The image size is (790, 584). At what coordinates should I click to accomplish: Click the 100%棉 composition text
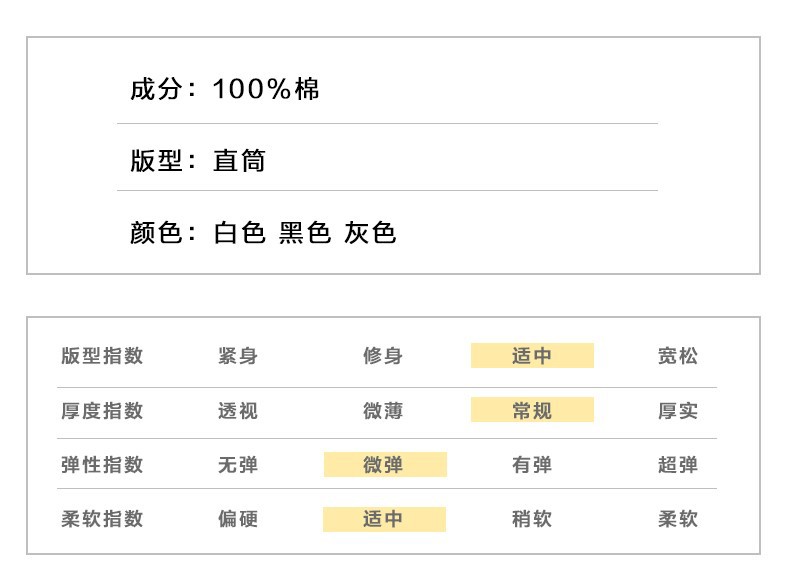266,90
